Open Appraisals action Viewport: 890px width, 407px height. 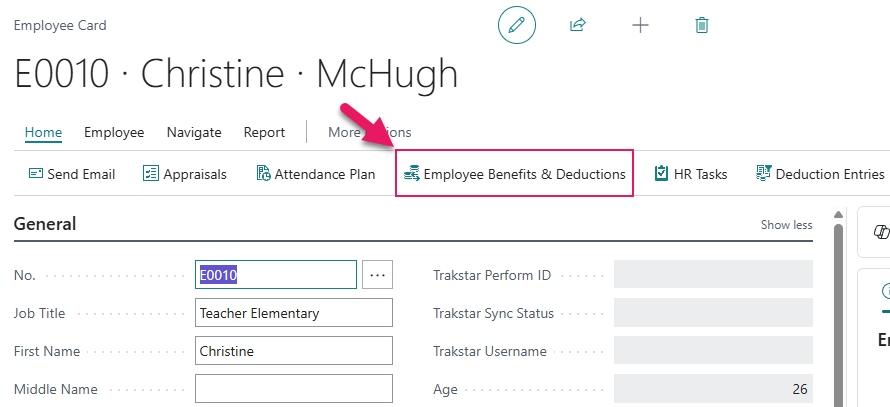[184, 174]
